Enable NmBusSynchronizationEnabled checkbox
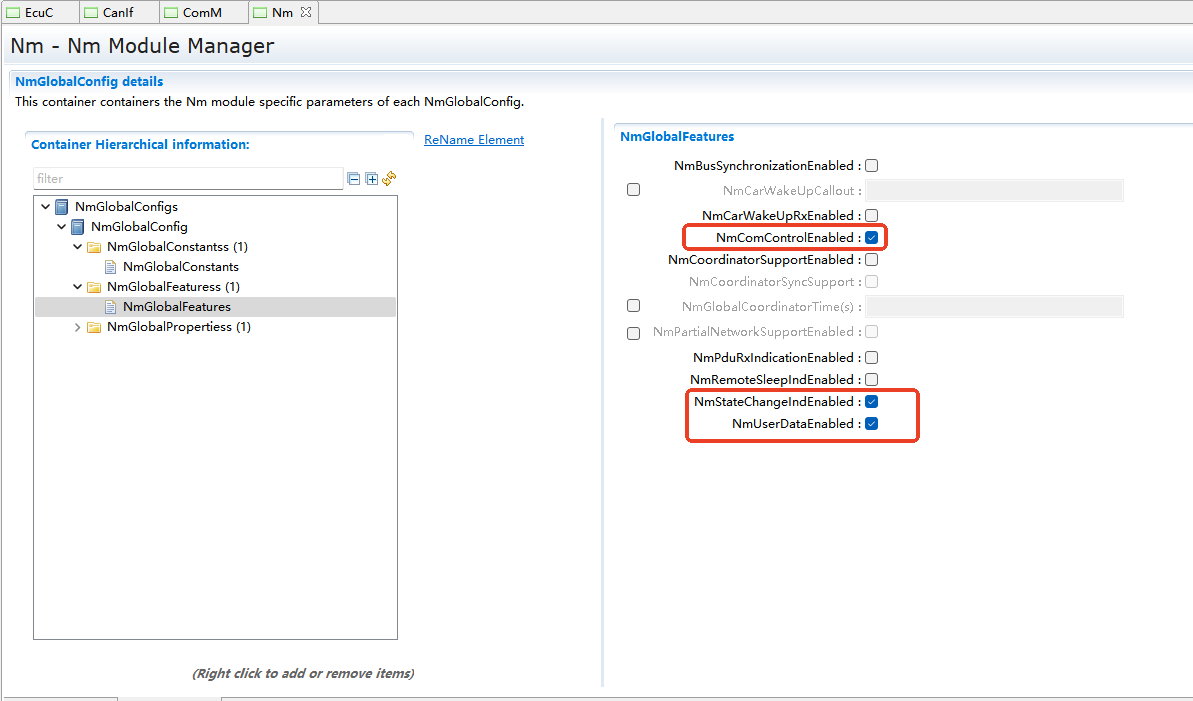The width and height of the screenshot is (1193, 701). coord(871,166)
